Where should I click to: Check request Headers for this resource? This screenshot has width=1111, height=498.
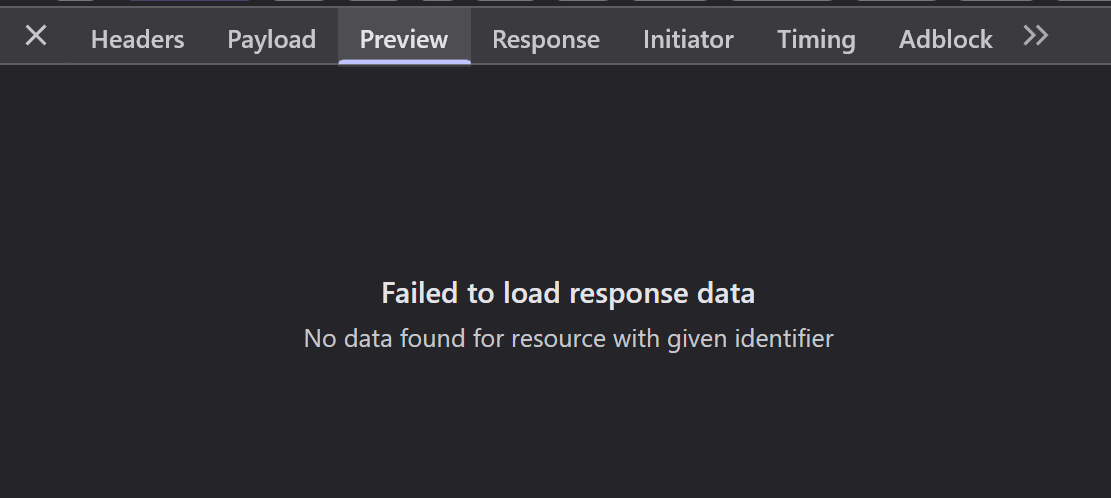137,39
